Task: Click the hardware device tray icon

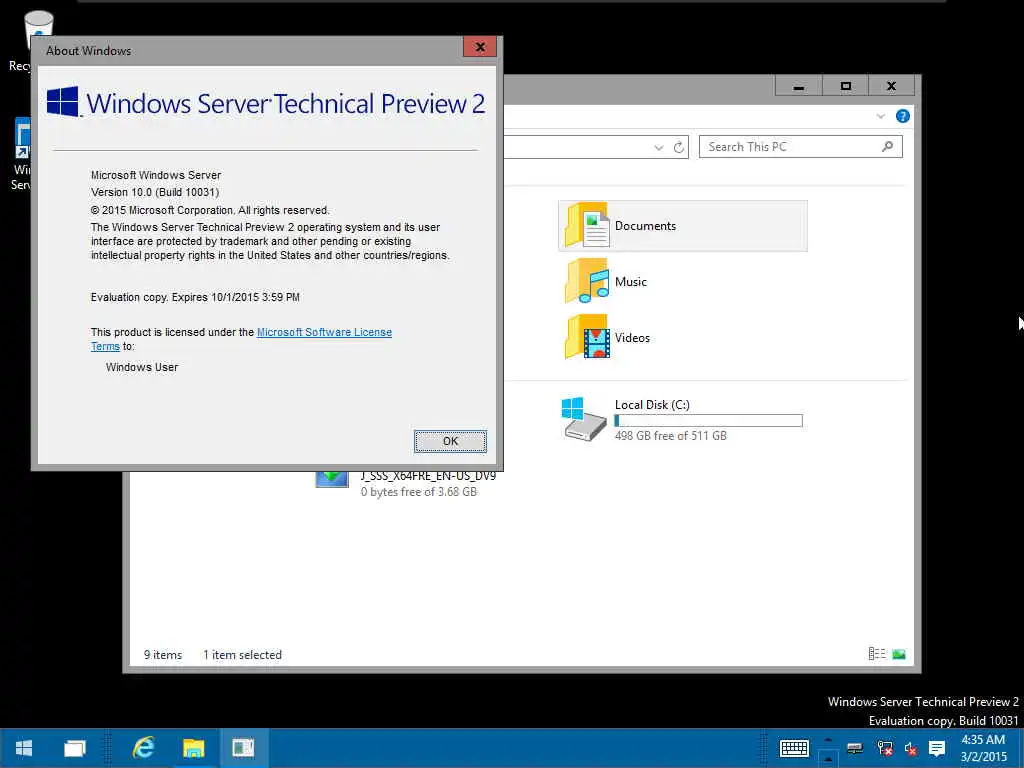Action: (x=855, y=748)
